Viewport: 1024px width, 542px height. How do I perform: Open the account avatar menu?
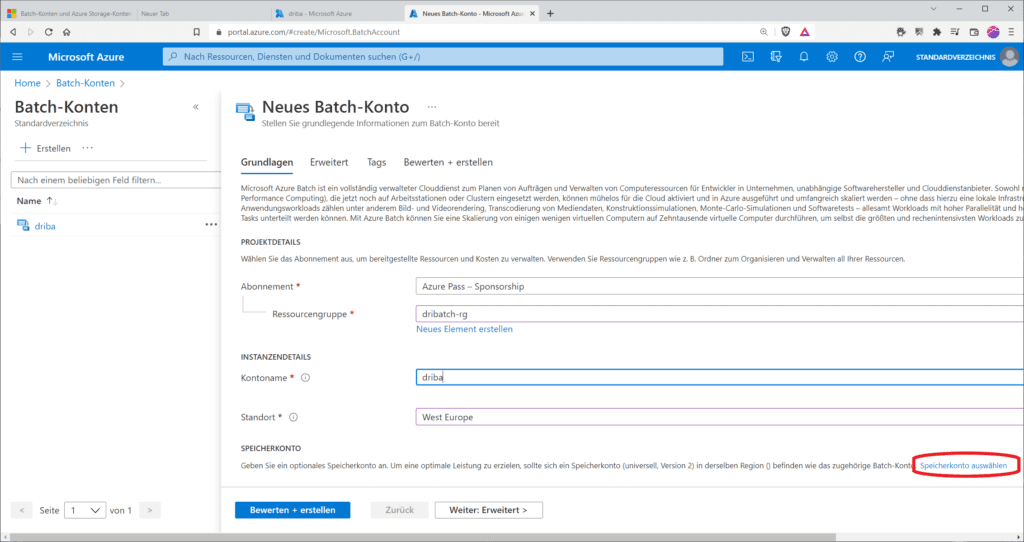pos(1010,57)
